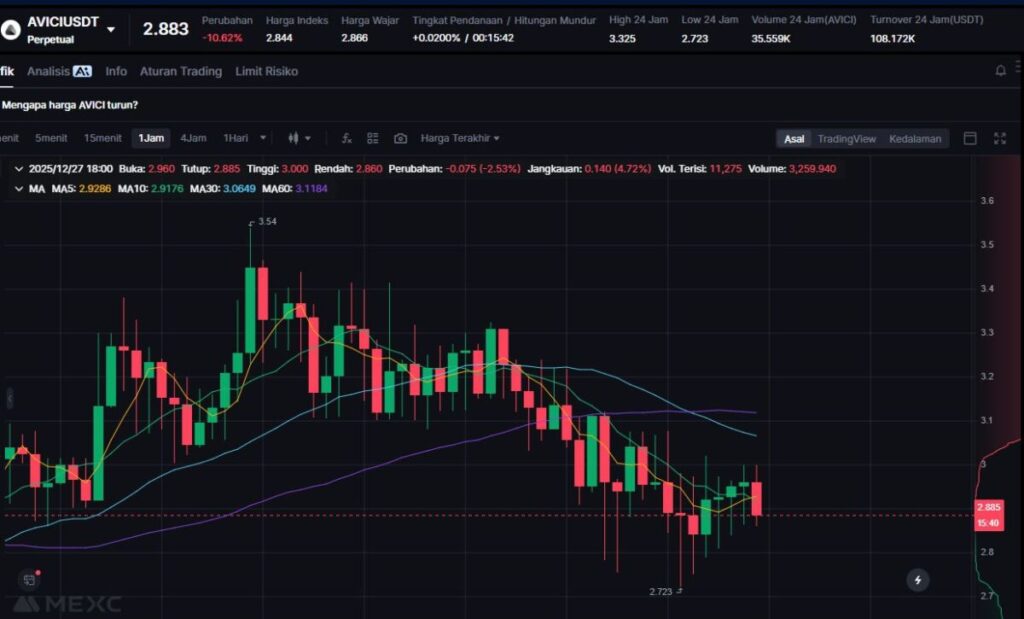The image size is (1024, 619).
Task: Switch to the Limit Risiko tab
Action: coord(266,71)
